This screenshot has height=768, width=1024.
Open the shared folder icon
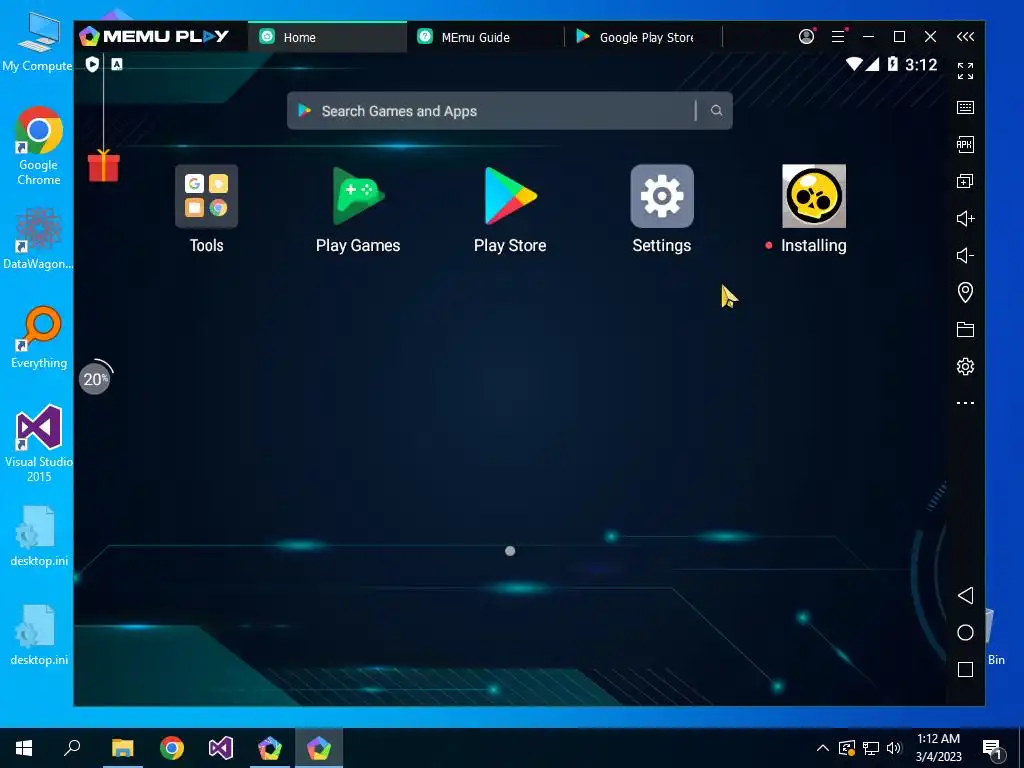tap(965, 329)
